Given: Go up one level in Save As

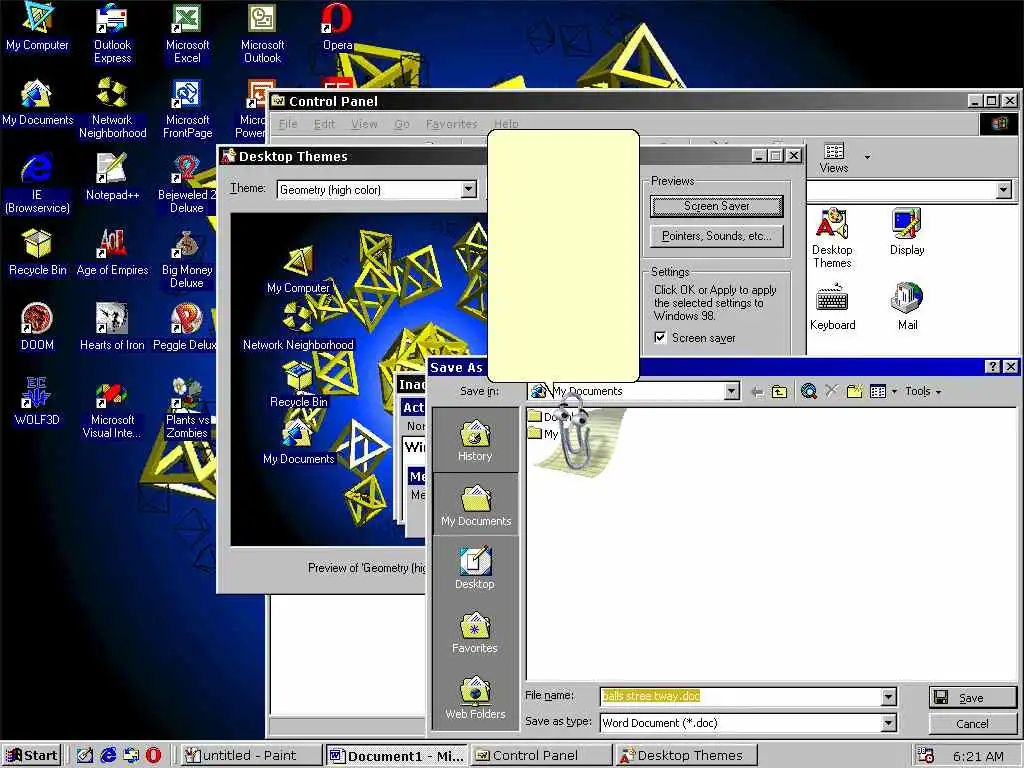Looking at the screenshot, I should [779, 391].
